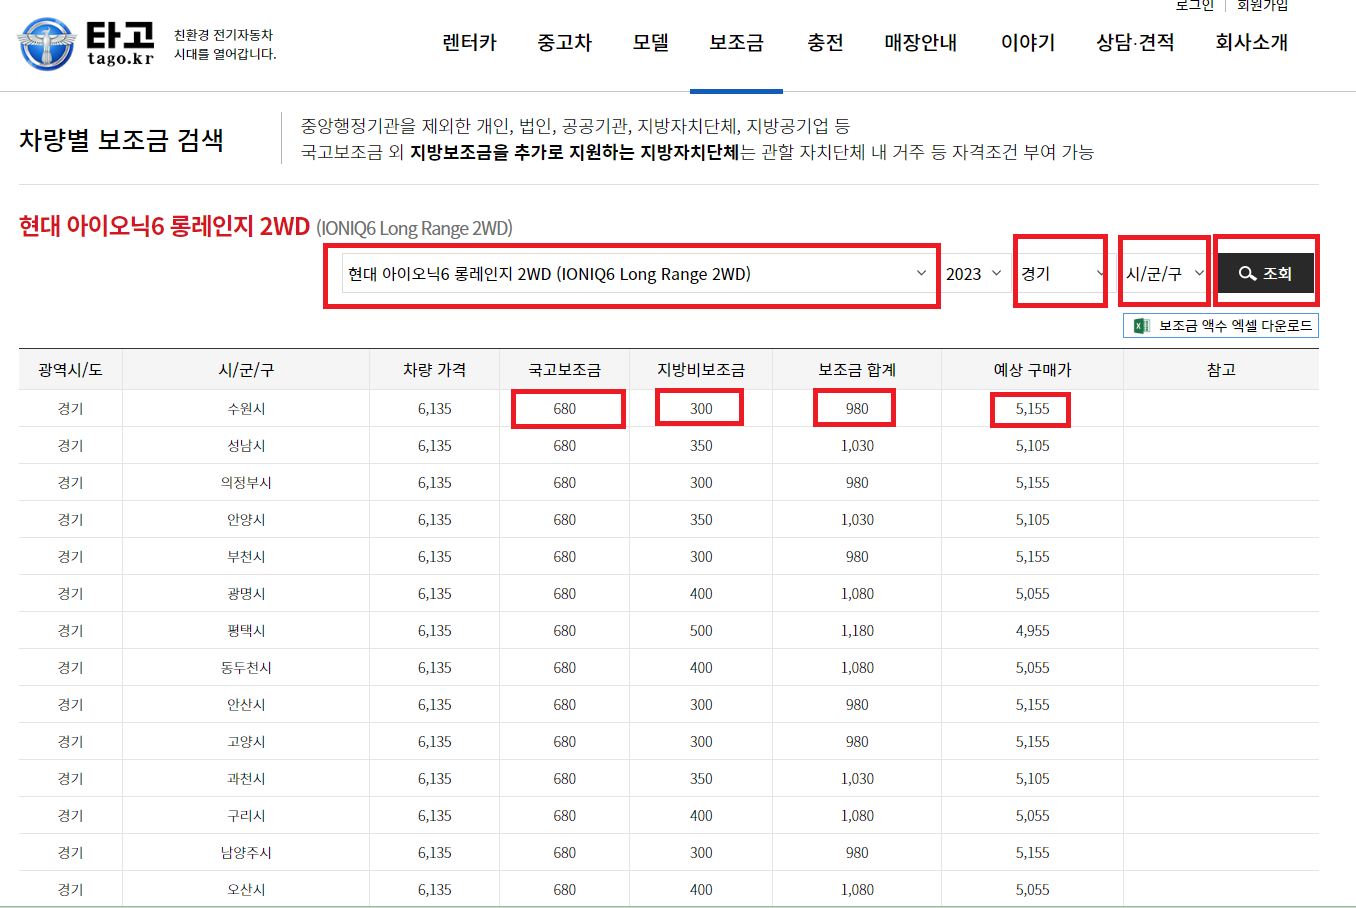The height and width of the screenshot is (908, 1356).
Task: Click the 참고 column header
Action: click(1221, 370)
